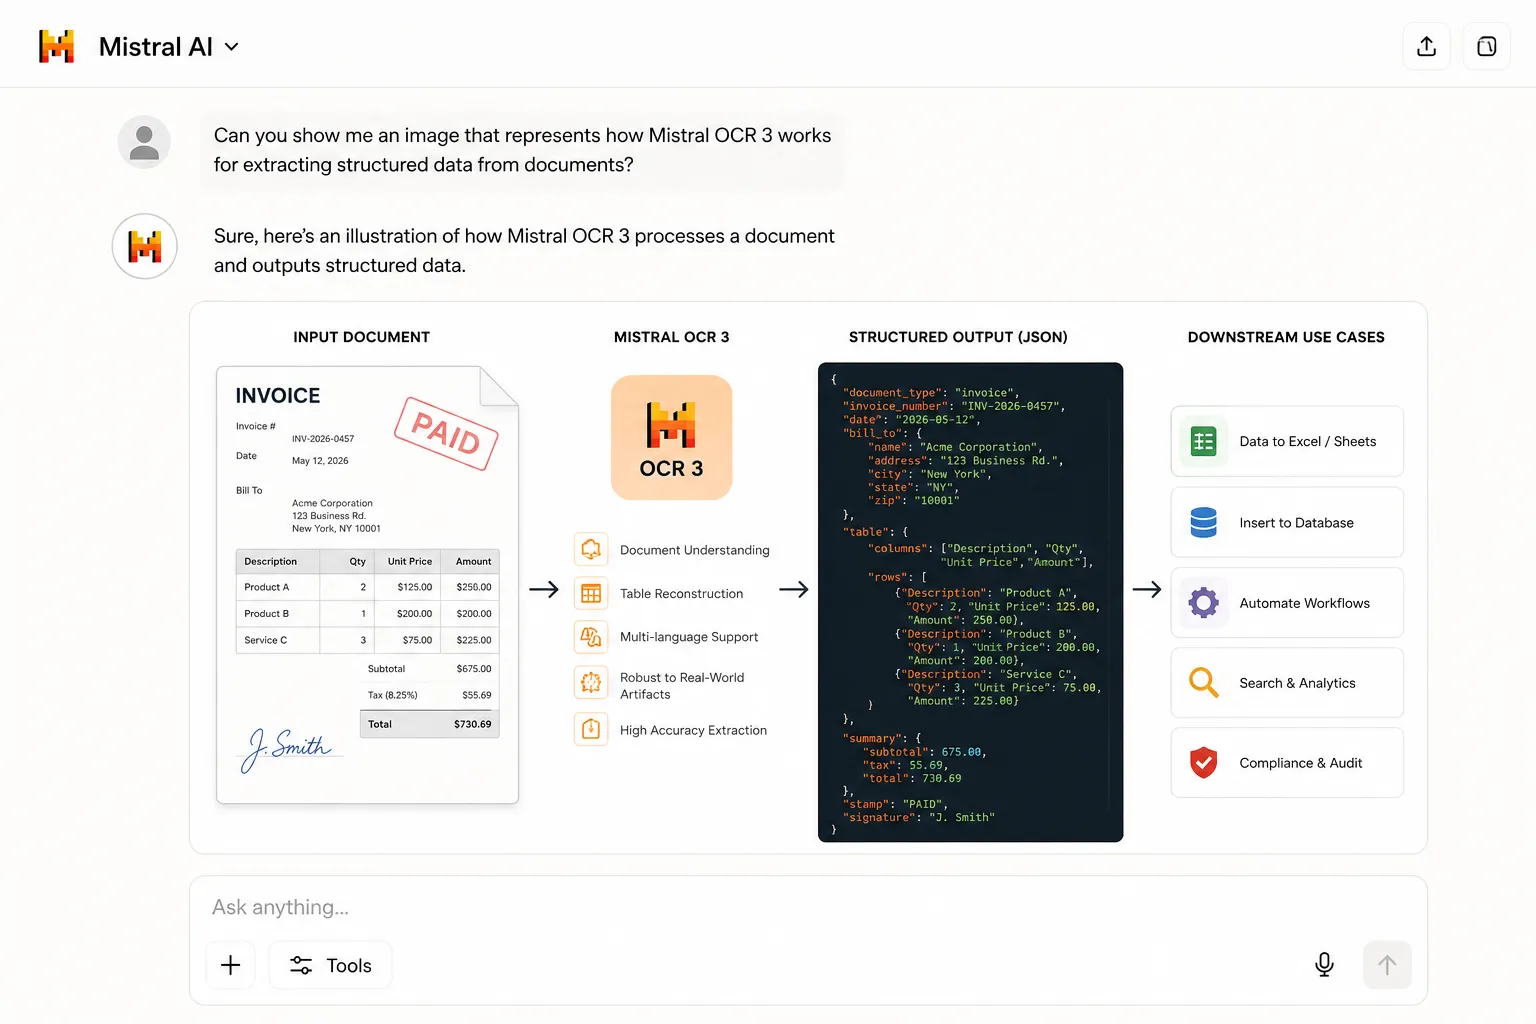This screenshot has width=1536, height=1024.
Task: Click the structured JSON output code panel
Action: pyautogui.click(x=971, y=602)
